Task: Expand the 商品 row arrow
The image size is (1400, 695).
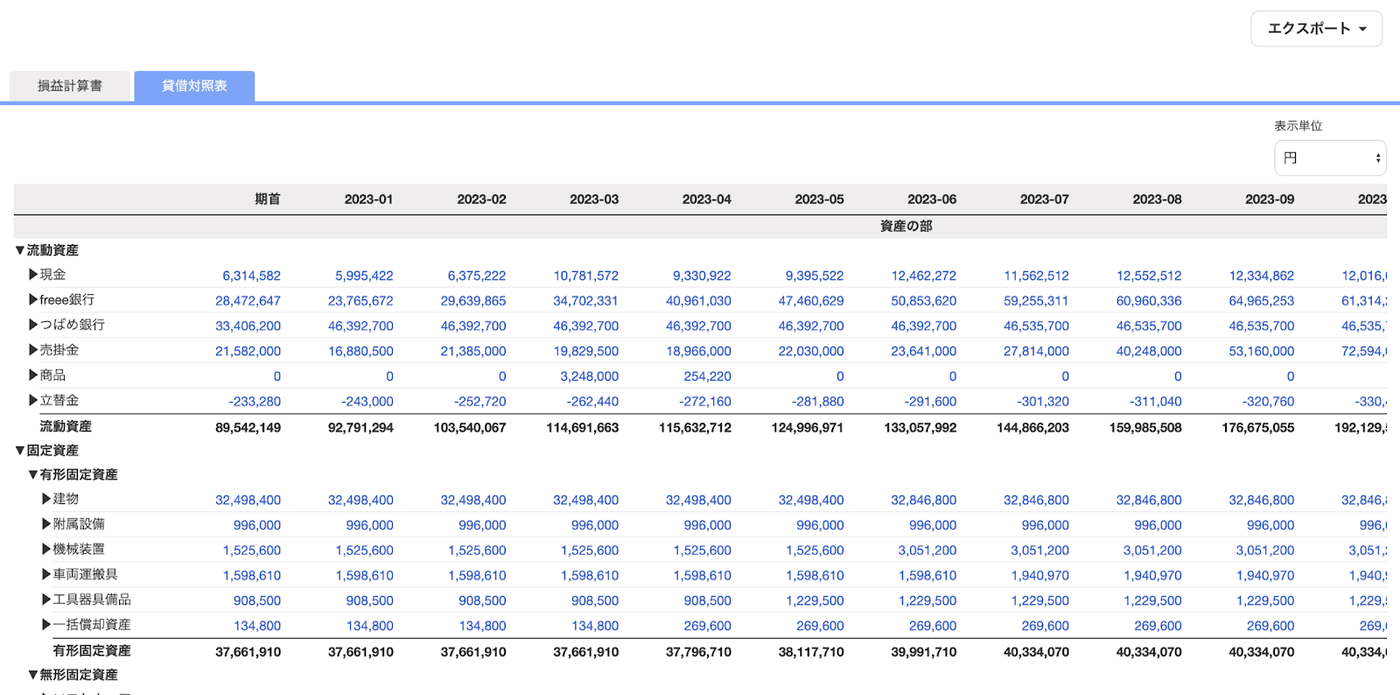Action: pyautogui.click(x=34, y=375)
